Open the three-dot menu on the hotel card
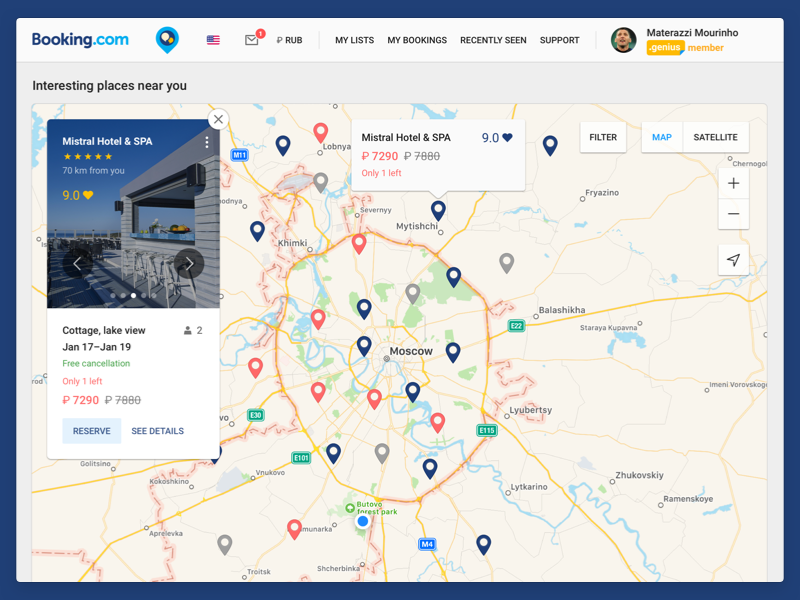The height and width of the screenshot is (600, 800). [206, 143]
